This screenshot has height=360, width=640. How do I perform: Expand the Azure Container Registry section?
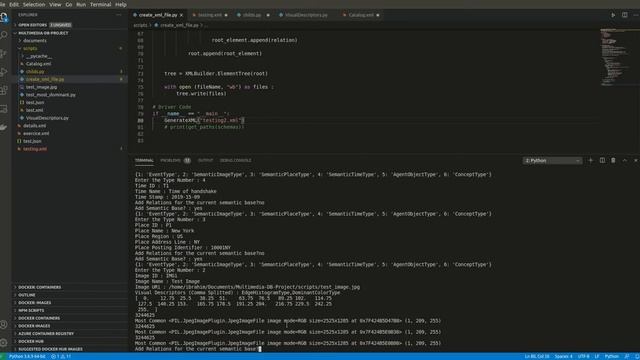pyautogui.click(x=69, y=334)
